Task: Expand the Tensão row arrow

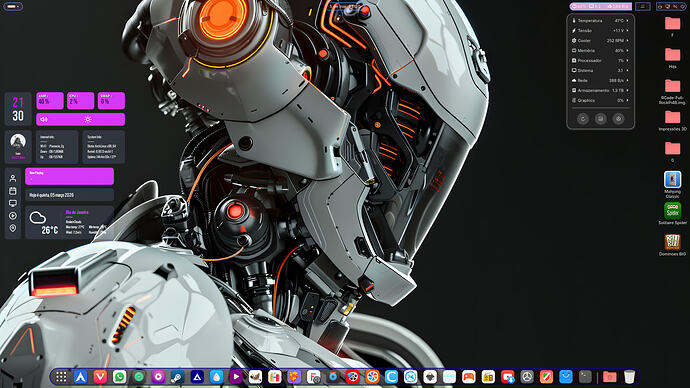Action: (628, 31)
